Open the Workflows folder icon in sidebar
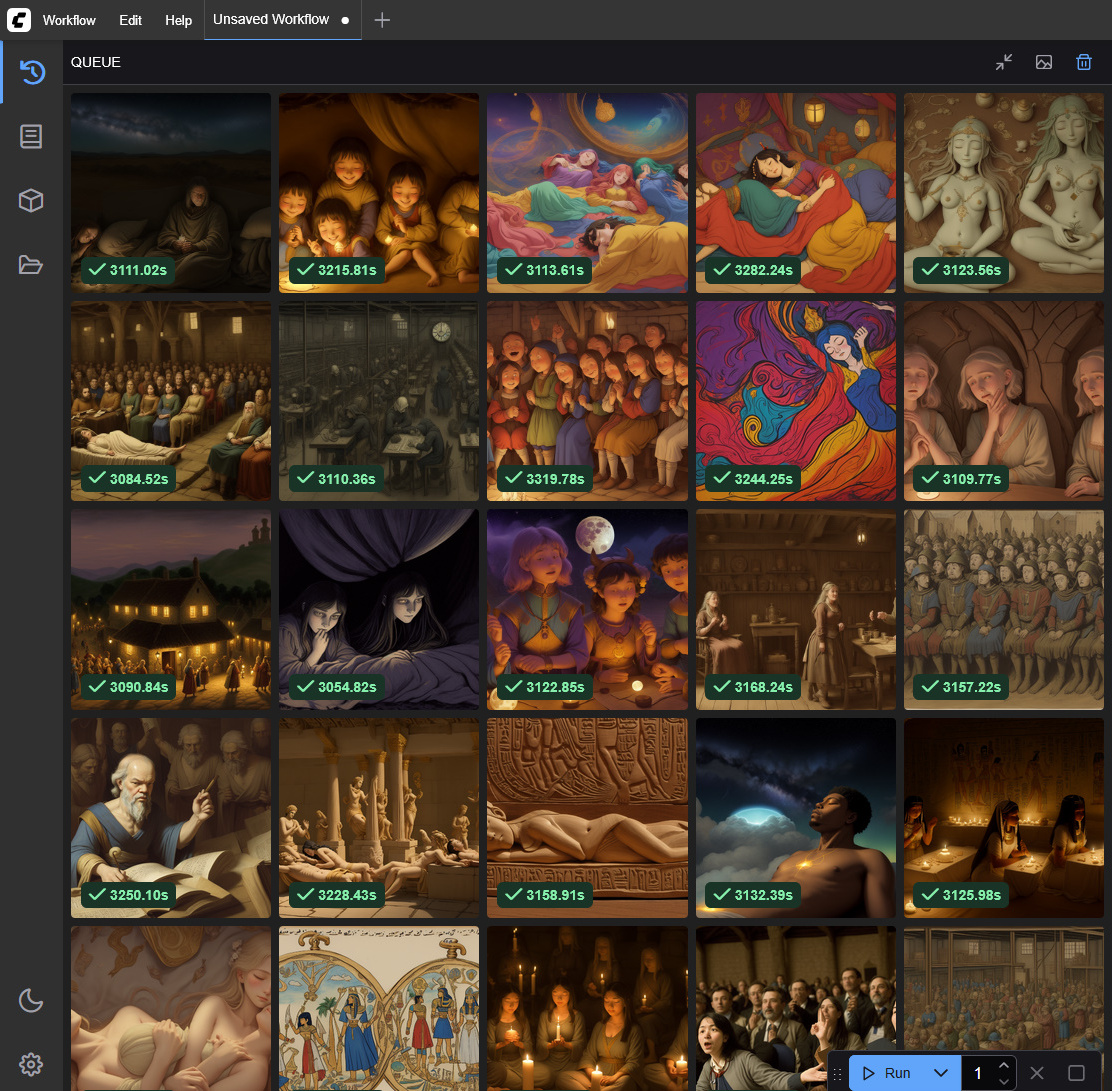The height and width of the screenshot is (1091, 1112). (31, 265)
